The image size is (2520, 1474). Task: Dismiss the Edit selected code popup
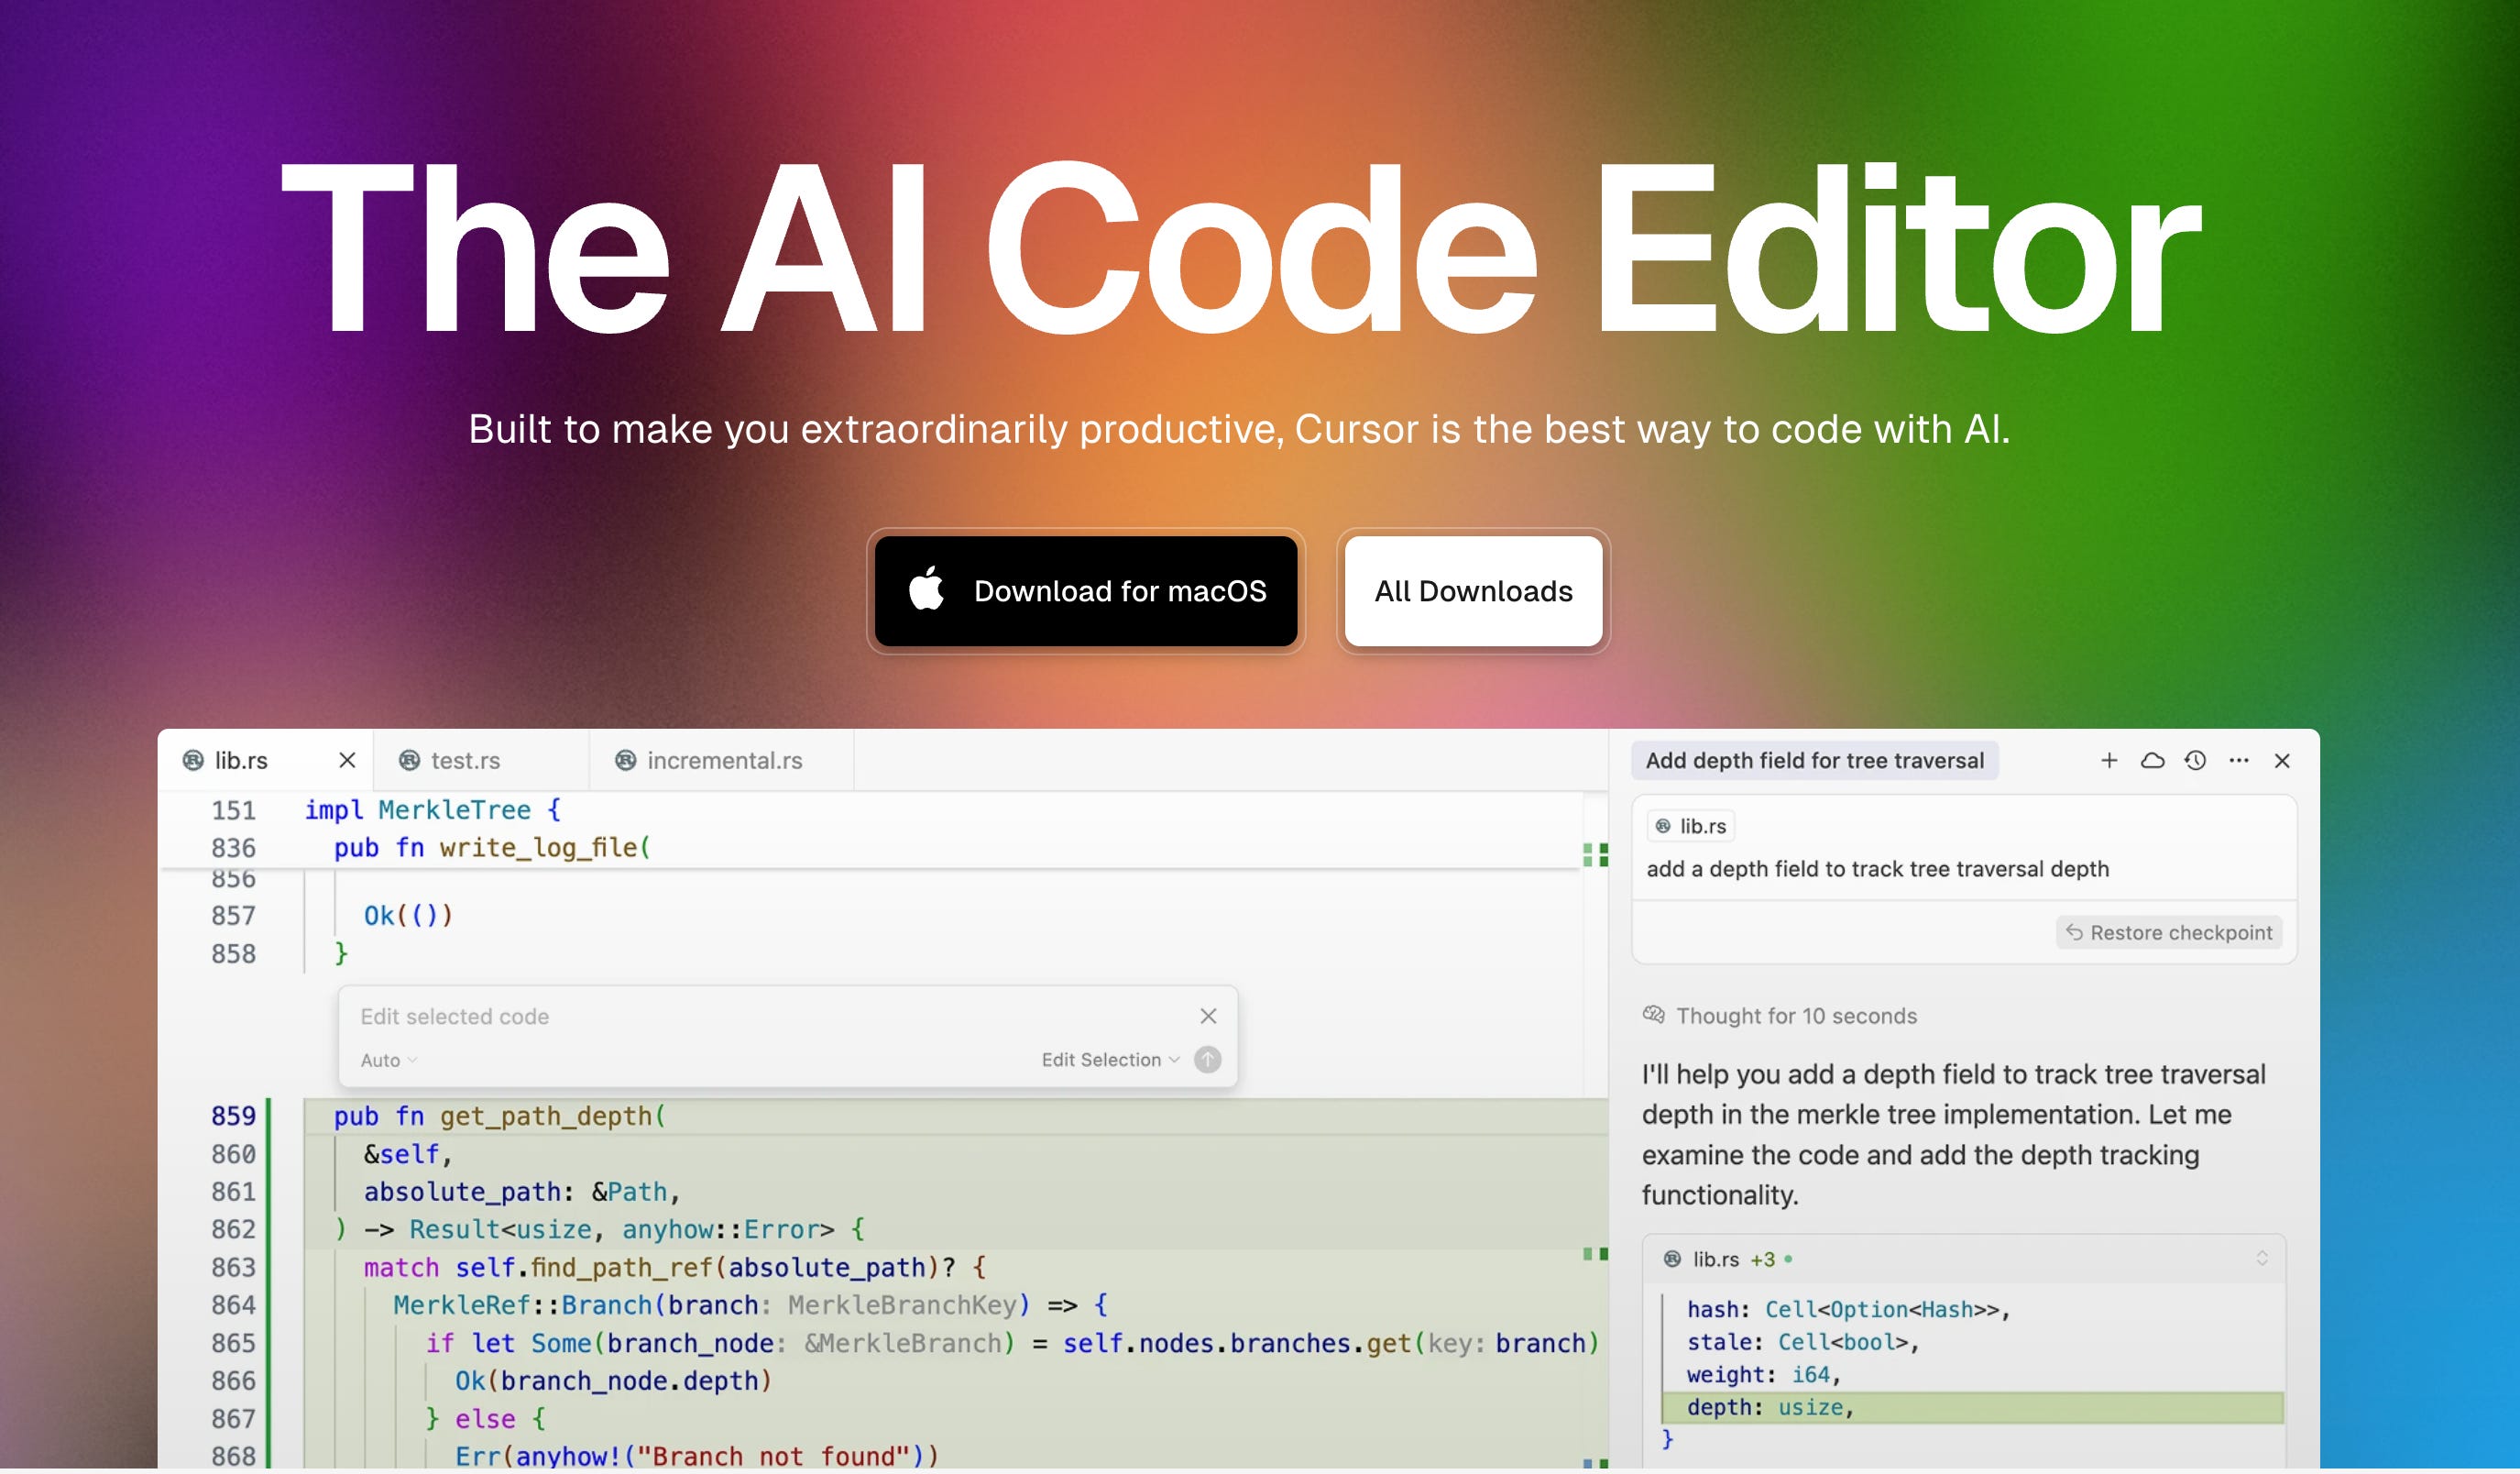[1208, 1016]
